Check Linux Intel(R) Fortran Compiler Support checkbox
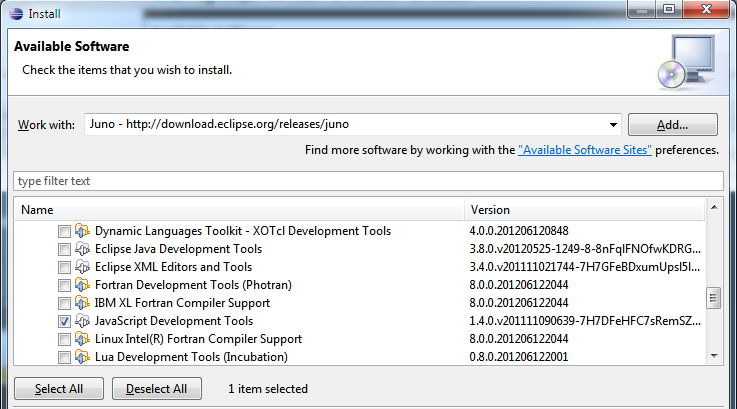 pyautogui.click(x=64, y=339)
